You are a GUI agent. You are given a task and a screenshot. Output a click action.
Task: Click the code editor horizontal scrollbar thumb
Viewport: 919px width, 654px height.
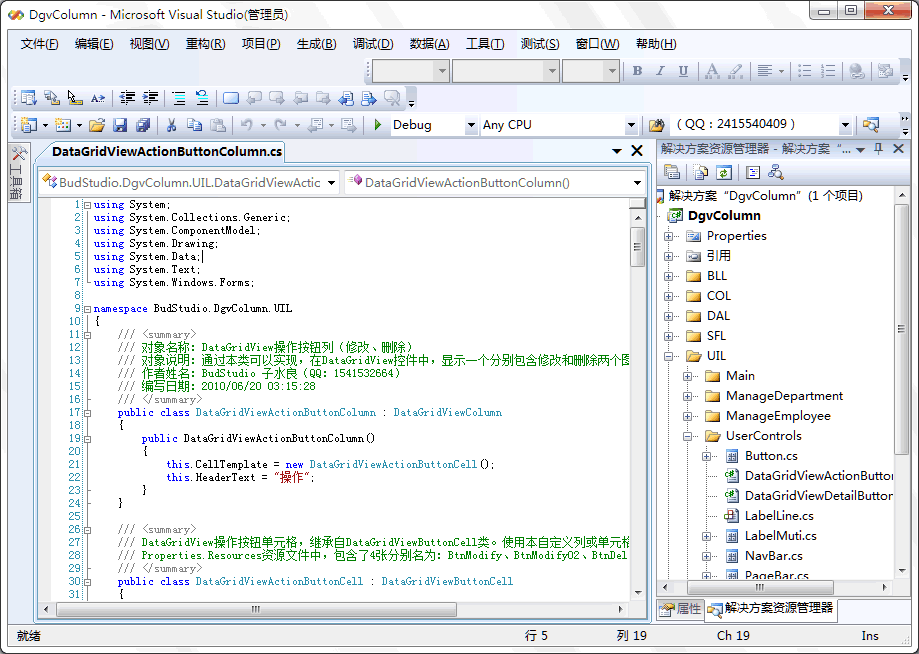pos(256,609)
